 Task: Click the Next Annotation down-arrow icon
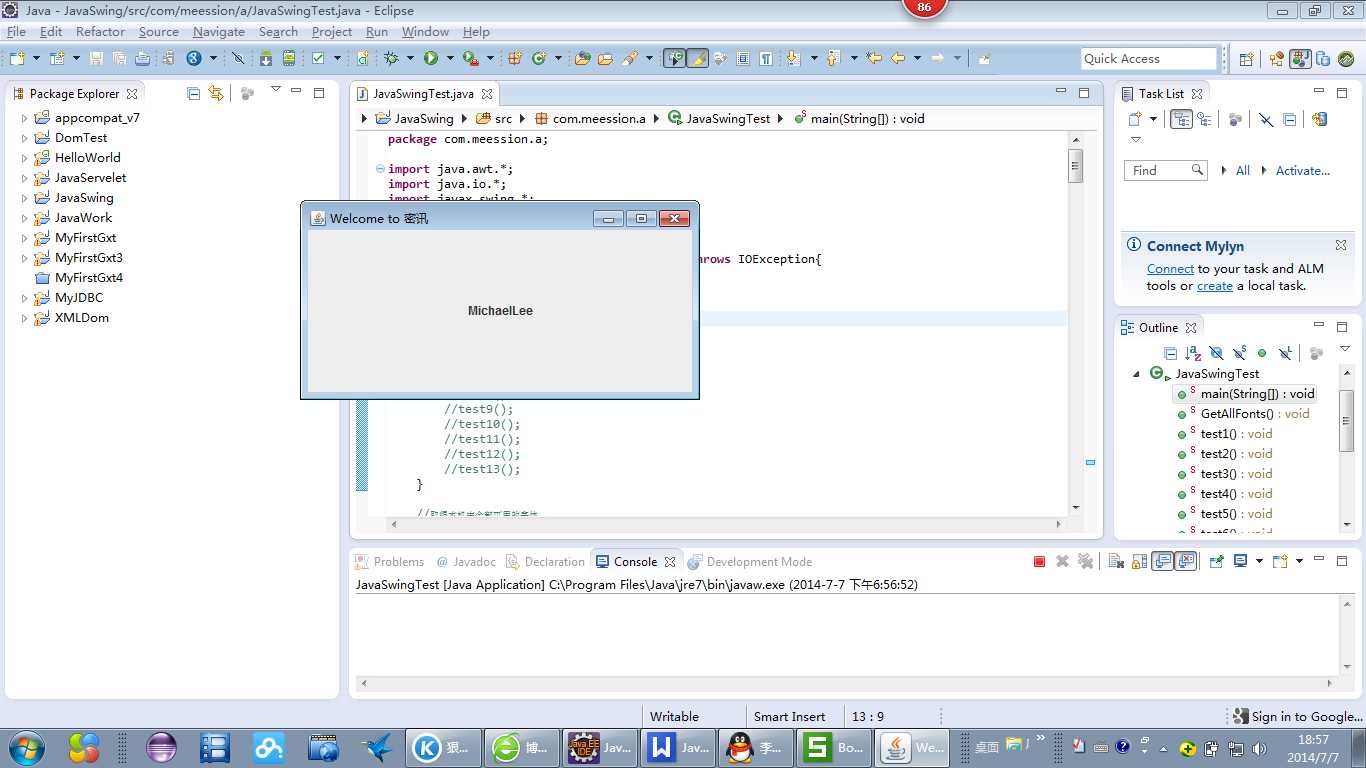pos(793,59)
